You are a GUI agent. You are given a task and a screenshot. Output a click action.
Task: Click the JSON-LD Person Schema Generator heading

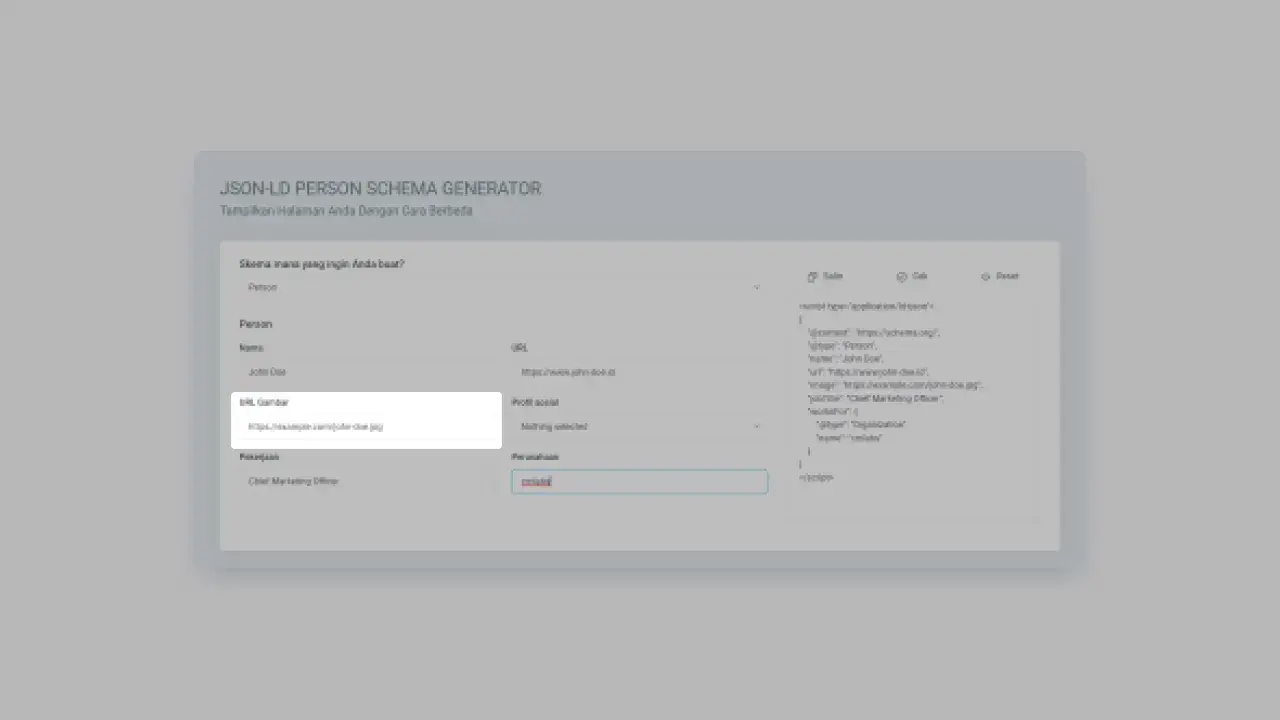tap(380, 189)
